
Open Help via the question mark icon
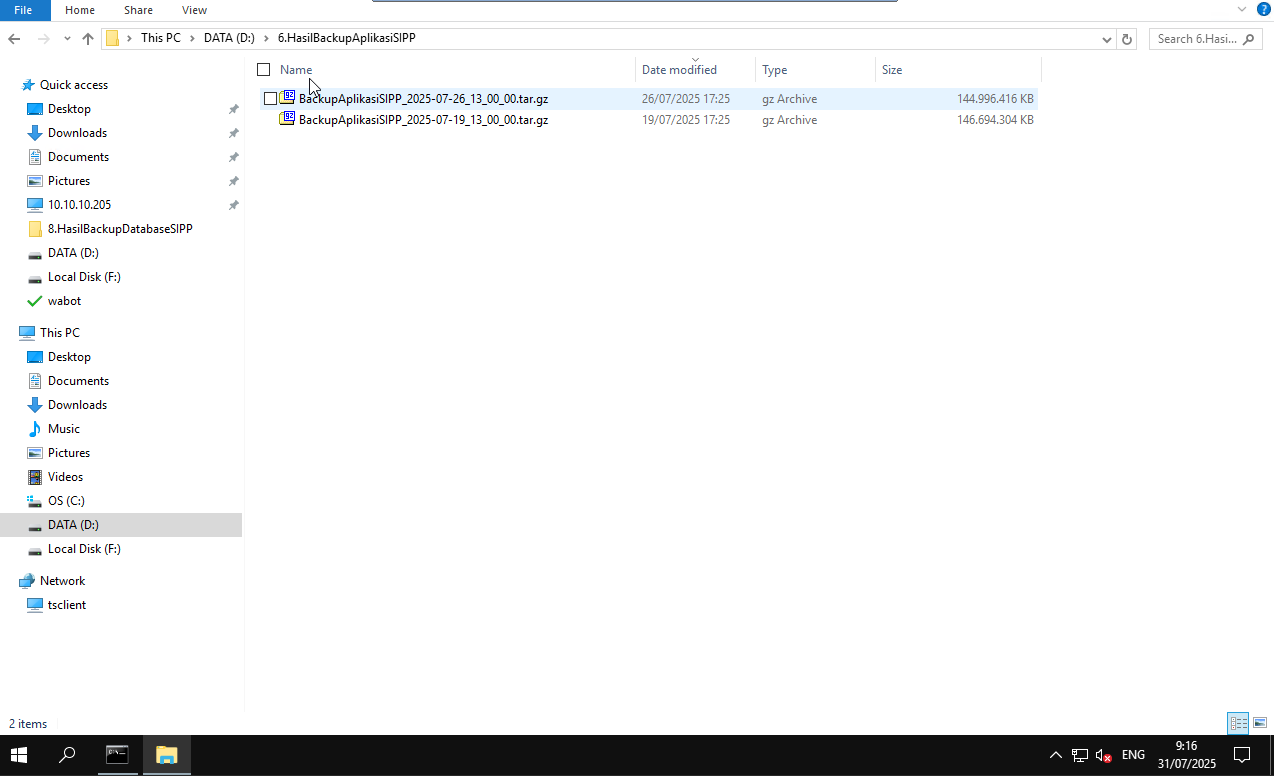[x=1262, y=10]
